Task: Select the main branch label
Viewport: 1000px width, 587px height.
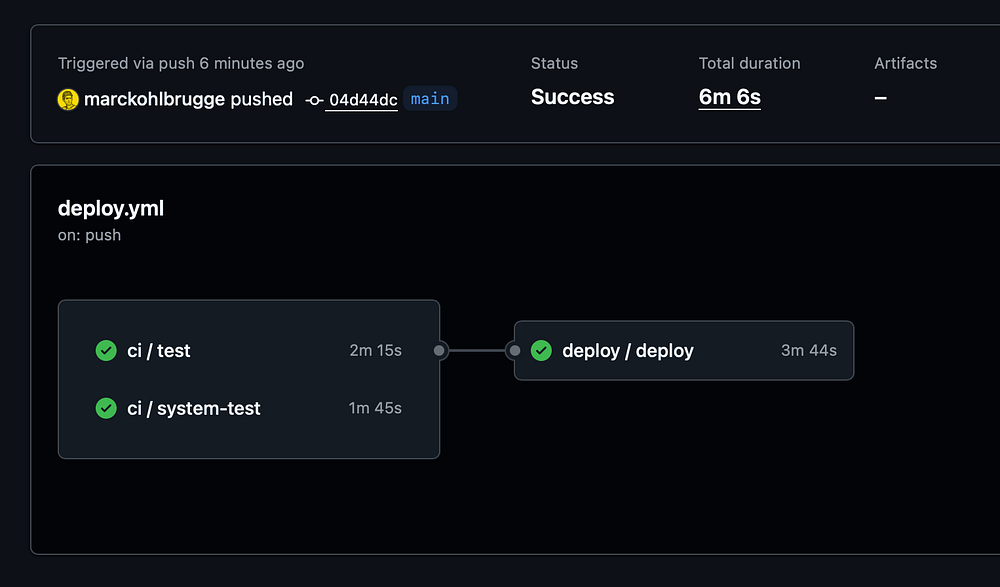Action: coord(430,99)
